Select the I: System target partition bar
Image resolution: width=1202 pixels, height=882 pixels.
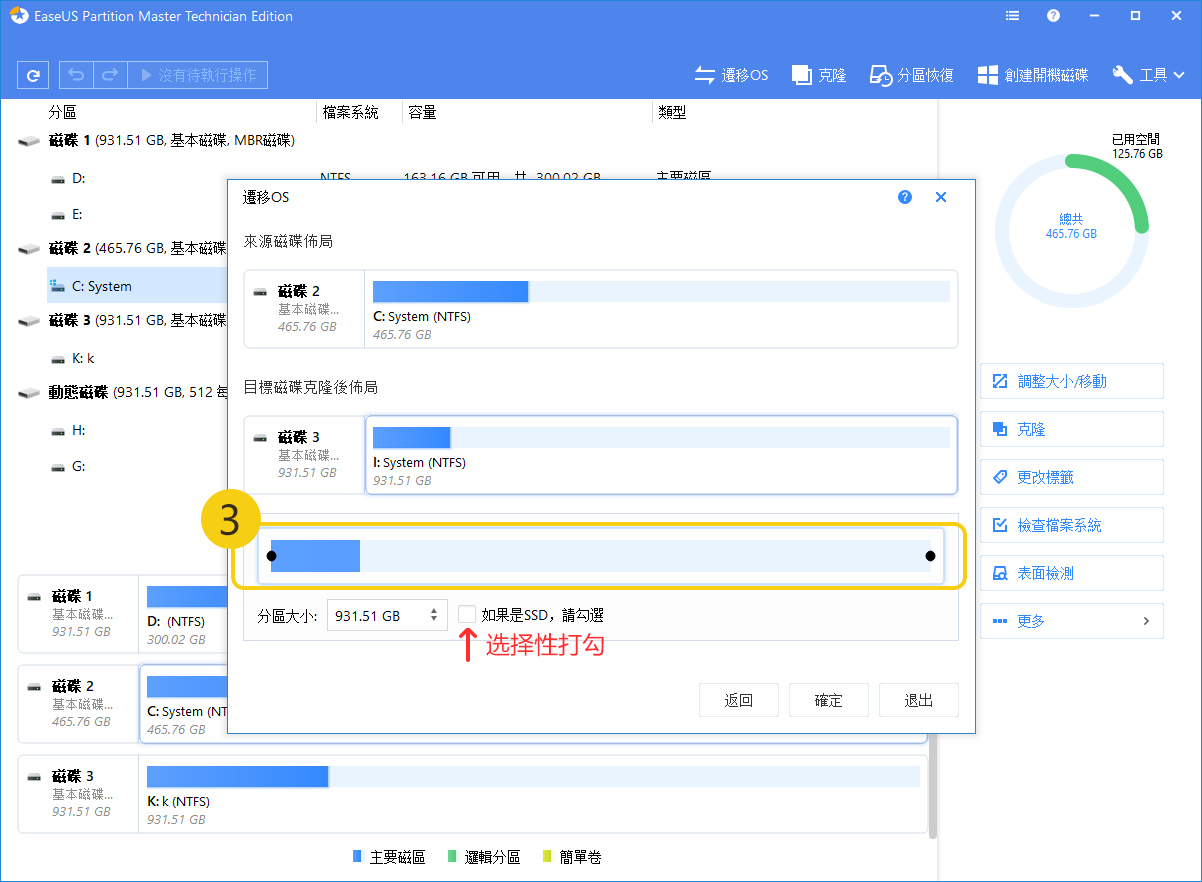[x=661, y=454]
